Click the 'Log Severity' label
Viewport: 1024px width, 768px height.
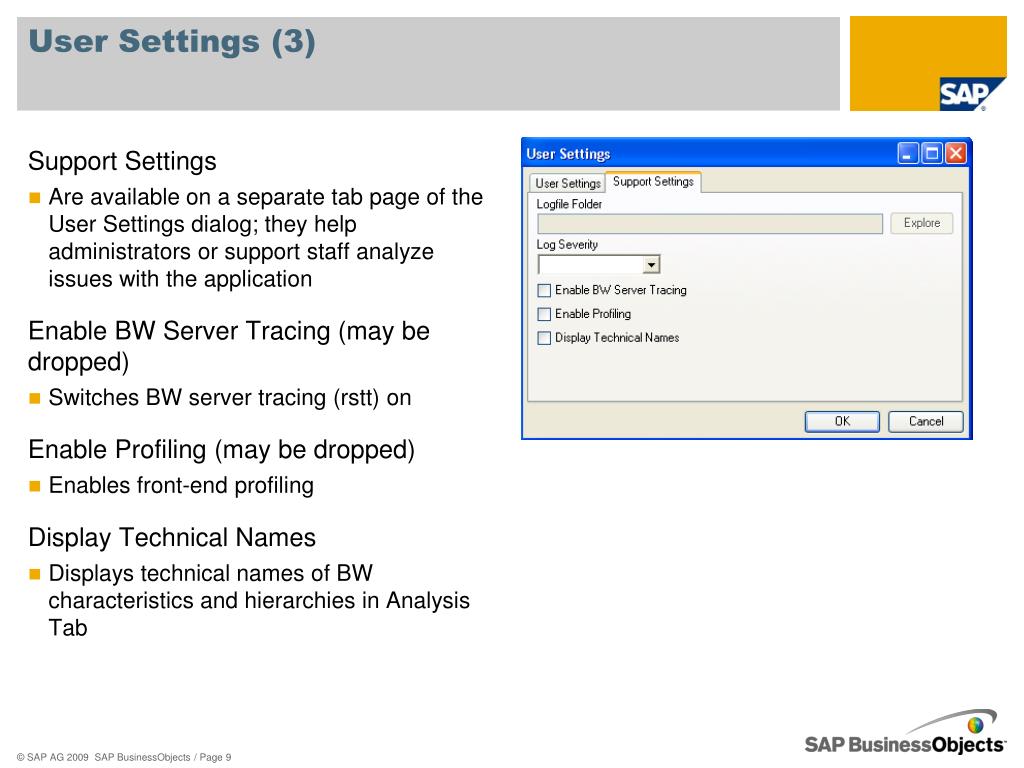[x=567, y=245]
